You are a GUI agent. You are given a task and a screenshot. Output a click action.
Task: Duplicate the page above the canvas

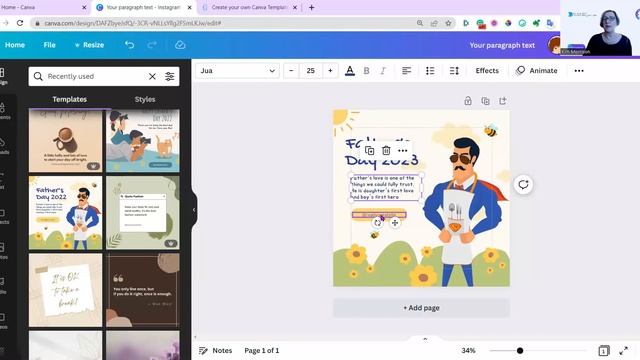(485, 101)
